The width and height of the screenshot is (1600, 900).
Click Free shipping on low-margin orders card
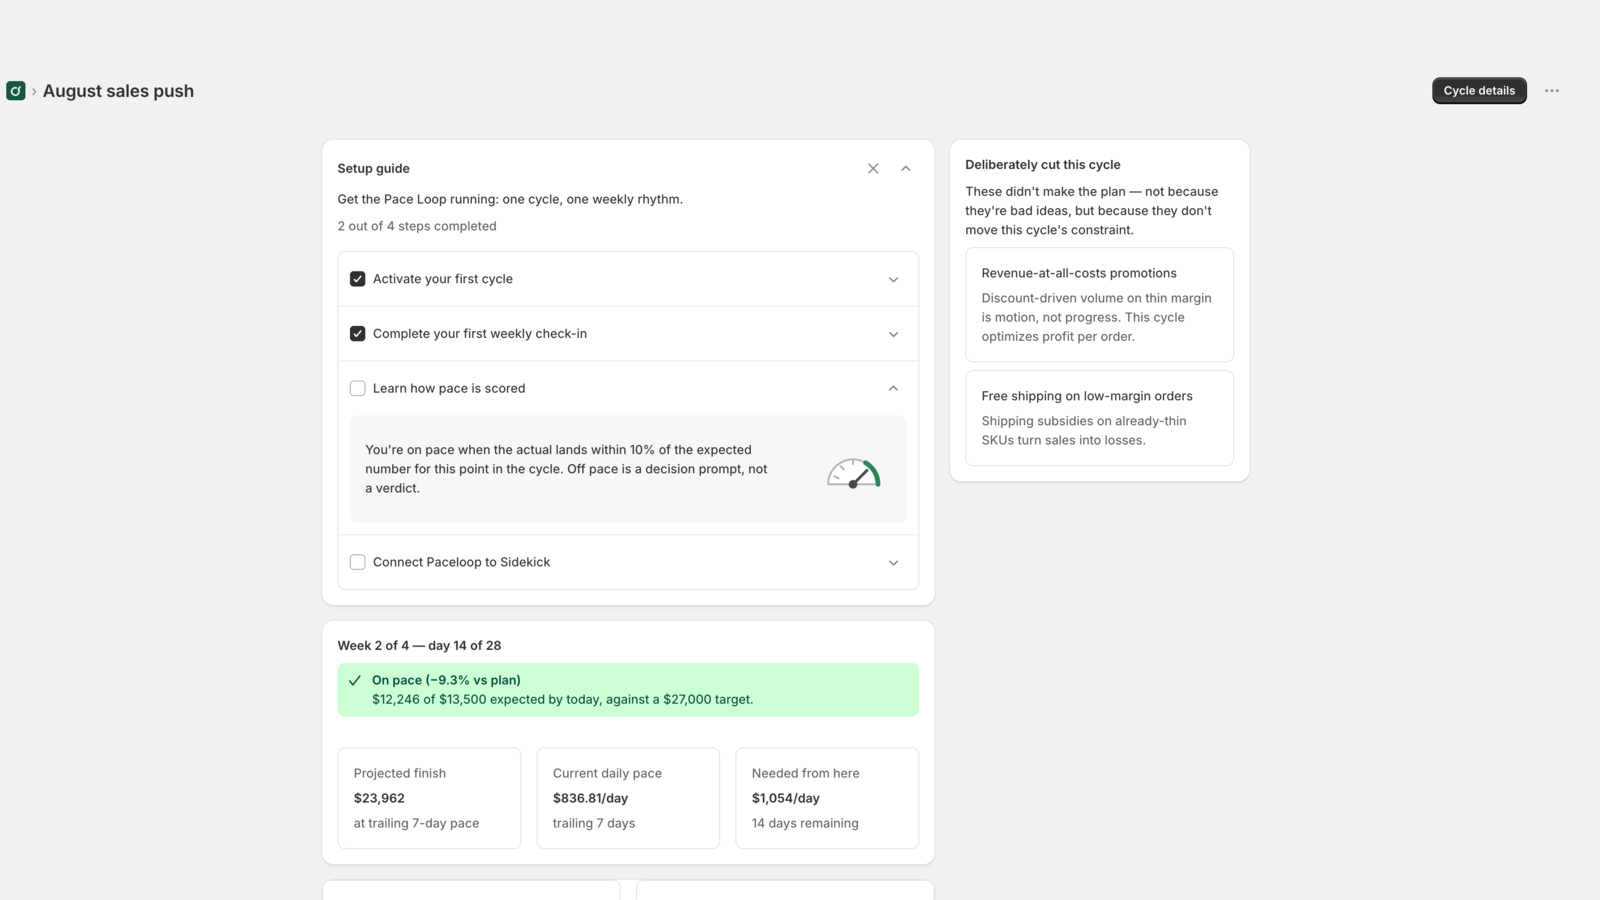point(1100,418)
